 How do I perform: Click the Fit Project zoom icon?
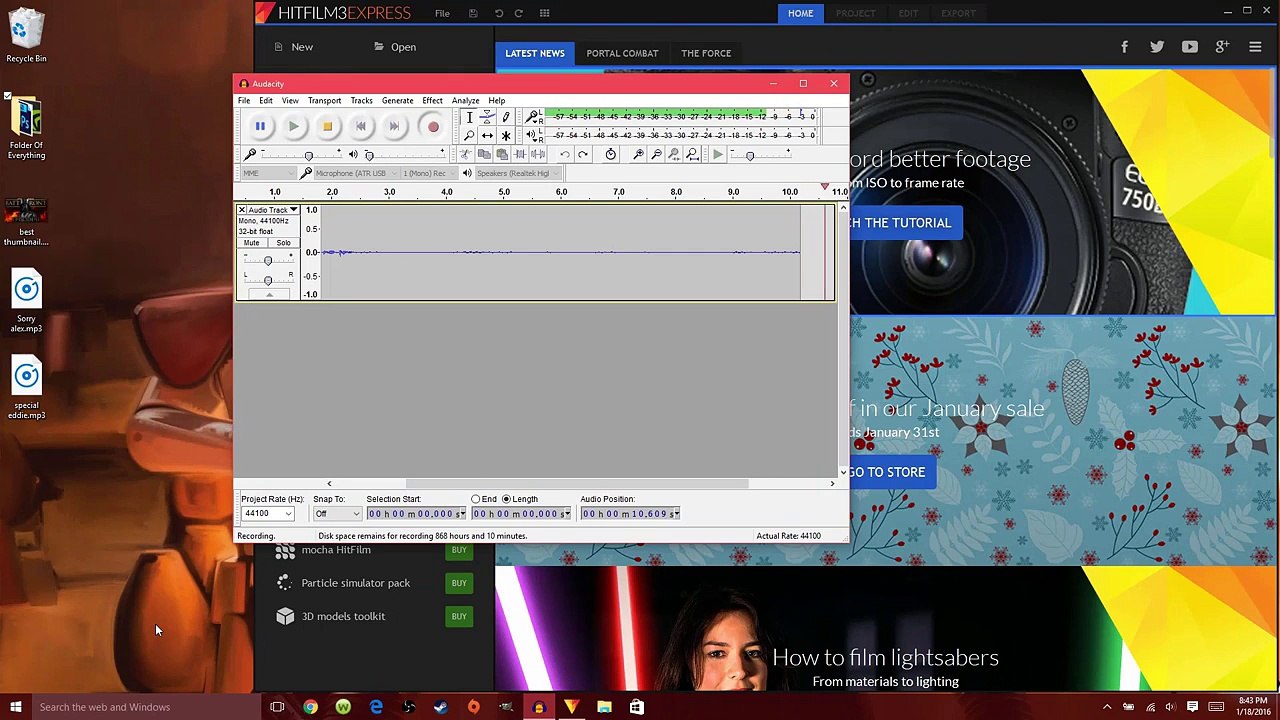tap(692, 154)
